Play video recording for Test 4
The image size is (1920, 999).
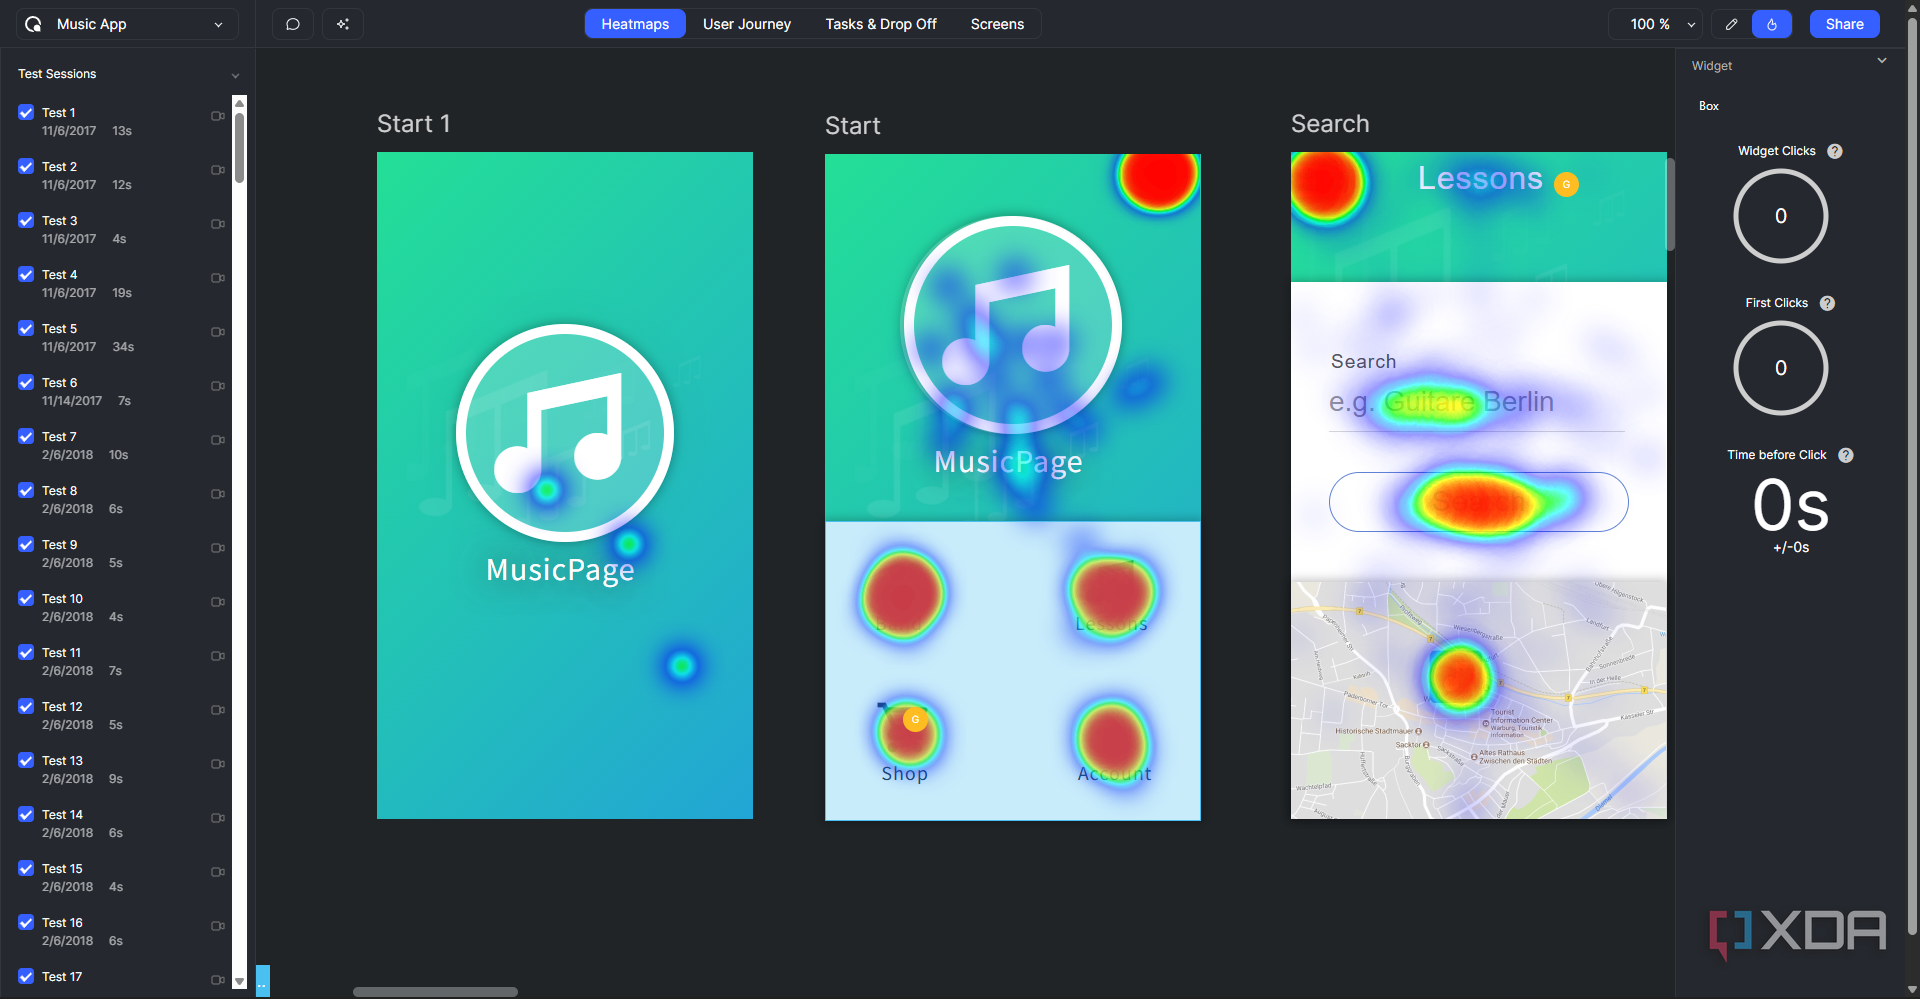(218, 278)
